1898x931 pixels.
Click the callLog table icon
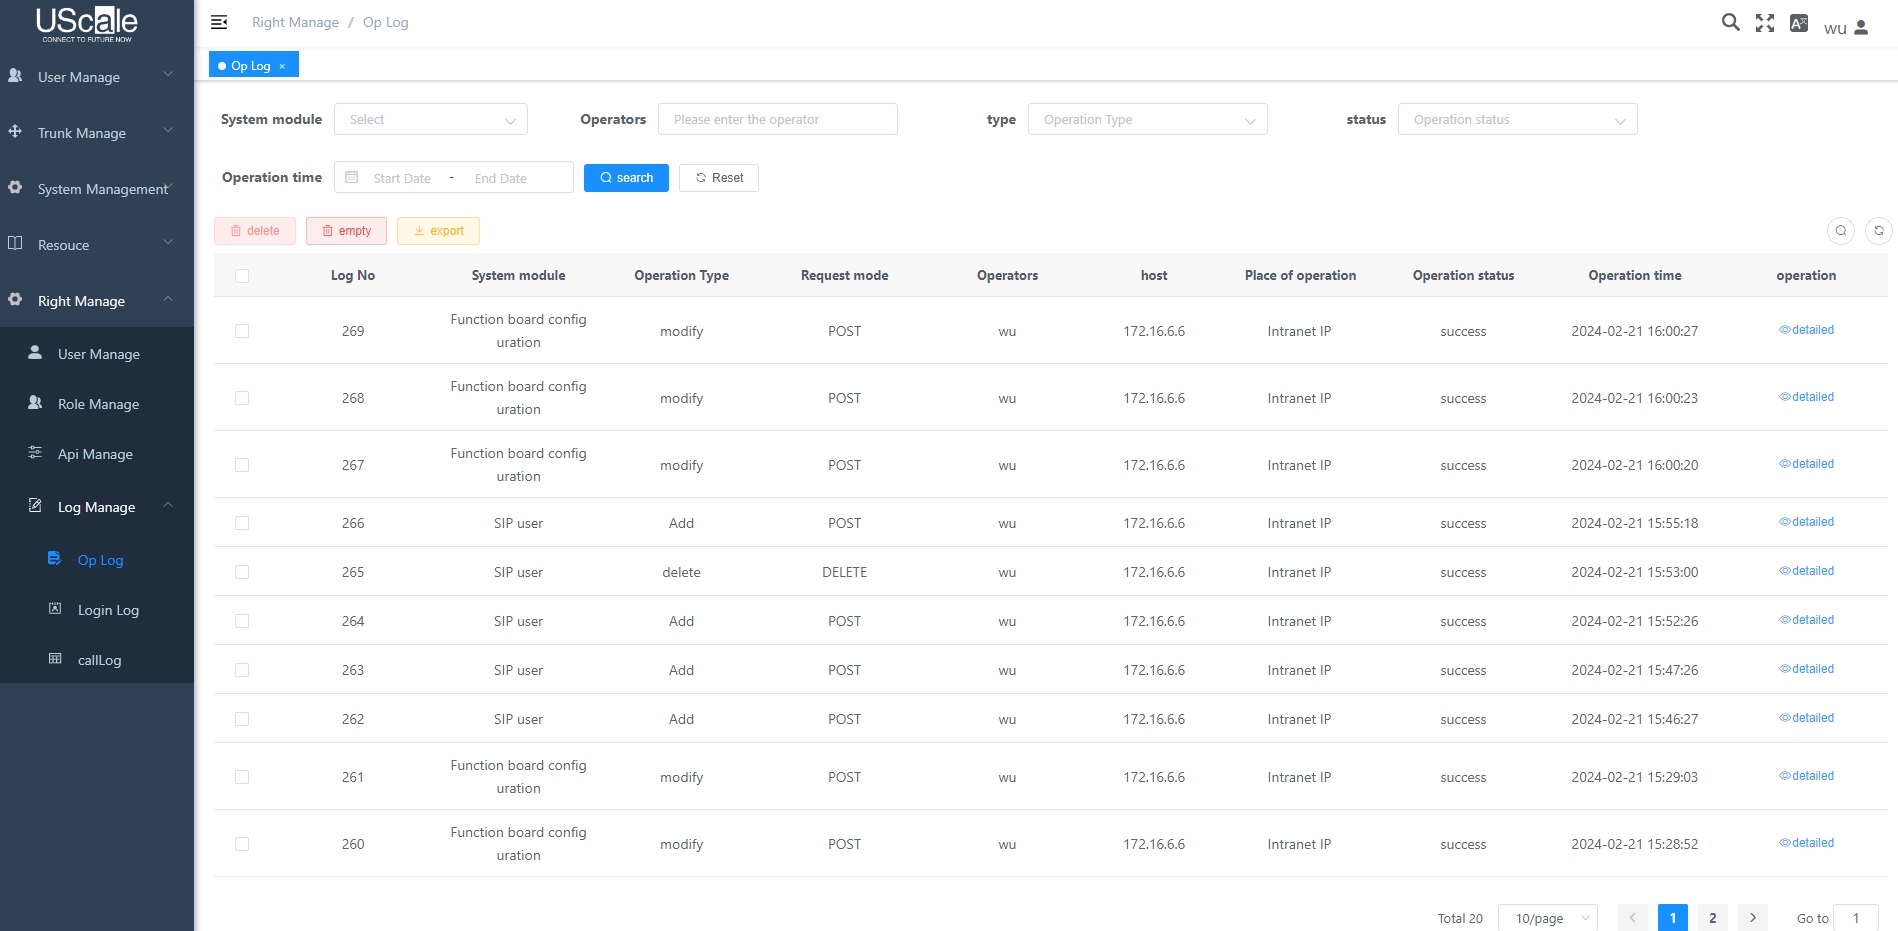(55, 658)
